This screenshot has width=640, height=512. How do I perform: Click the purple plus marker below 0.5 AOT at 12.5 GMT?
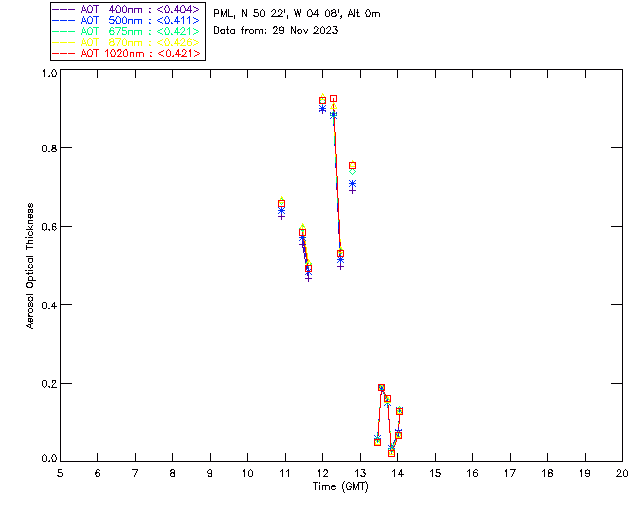[340, 267]
